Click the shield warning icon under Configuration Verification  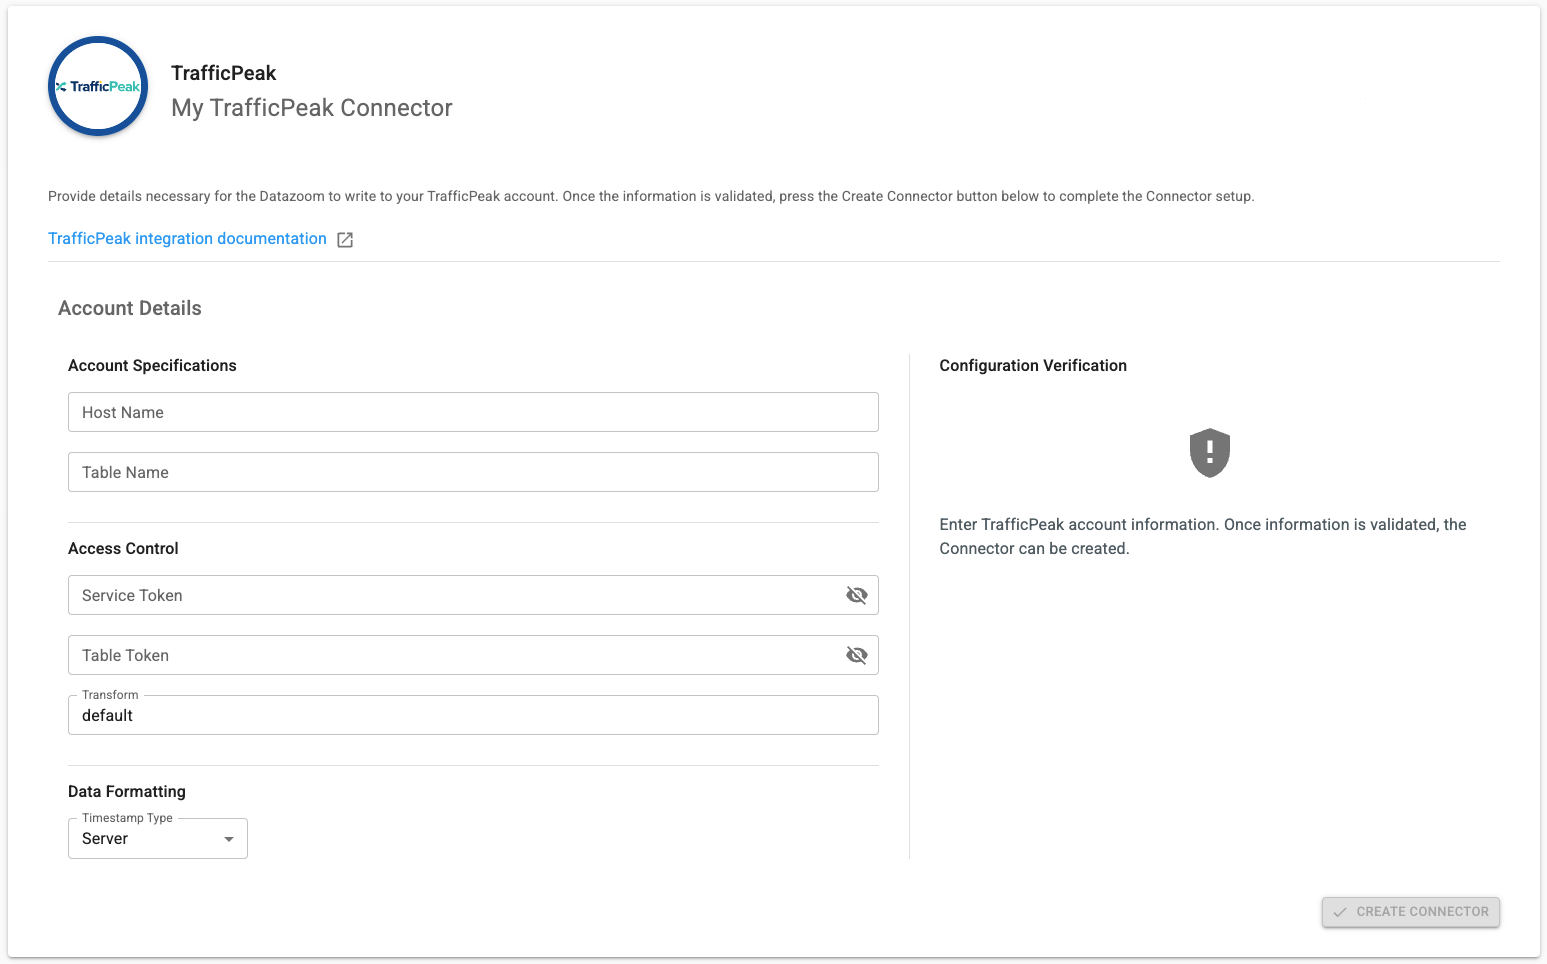pos(1209,453)
